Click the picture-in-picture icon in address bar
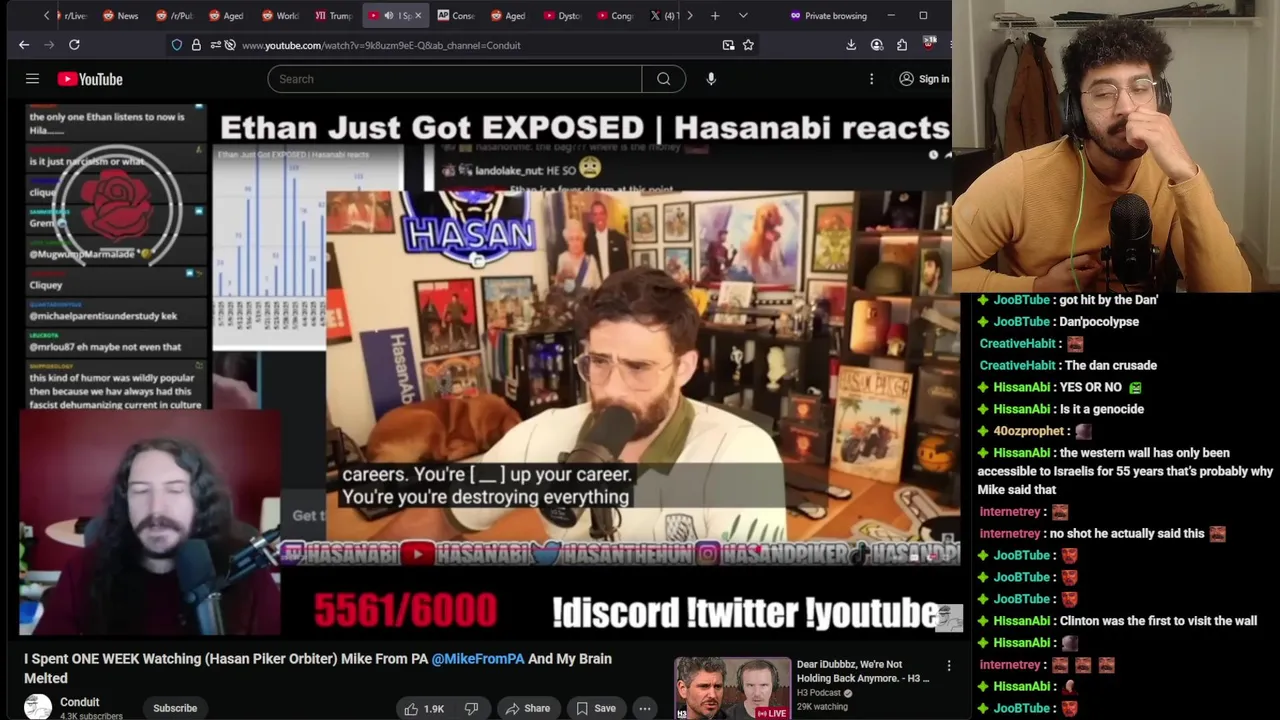Viewport: 1280px width, 720px height. 728,45
